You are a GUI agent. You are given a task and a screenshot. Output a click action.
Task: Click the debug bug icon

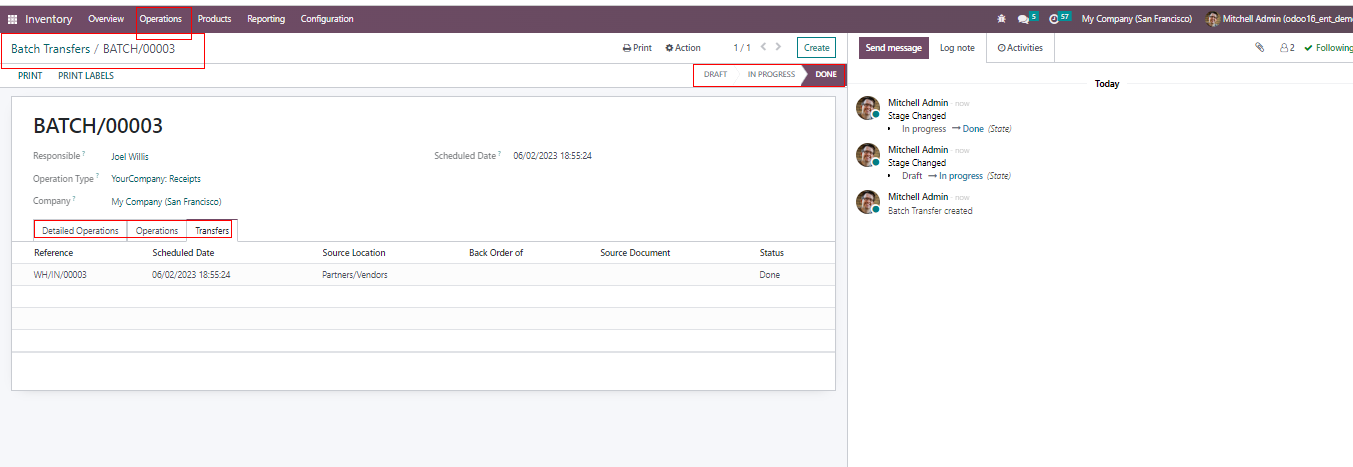click(1002, 19)
